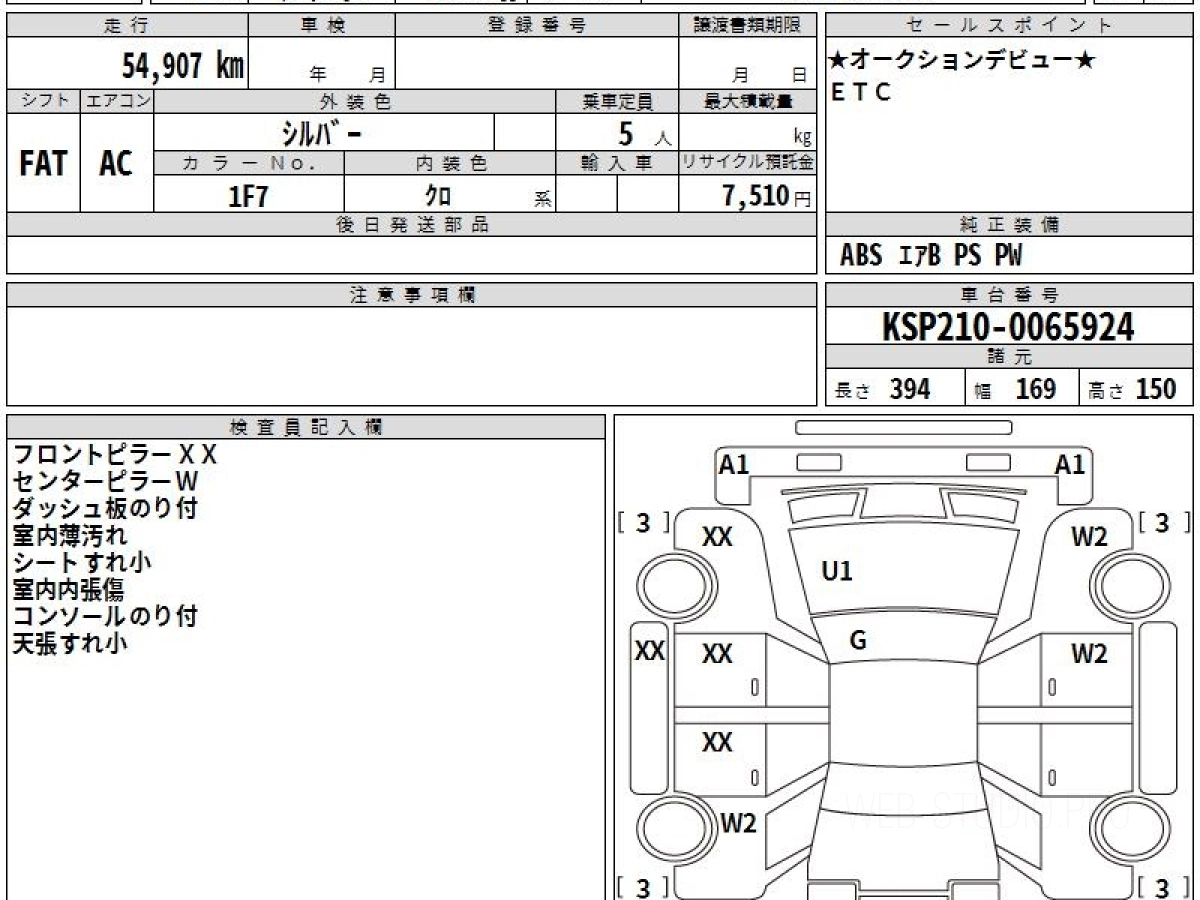Select the inspector note シートすれ小
Image resolution: width=1200 pixels, height=900 pixels.
(81, 563)
